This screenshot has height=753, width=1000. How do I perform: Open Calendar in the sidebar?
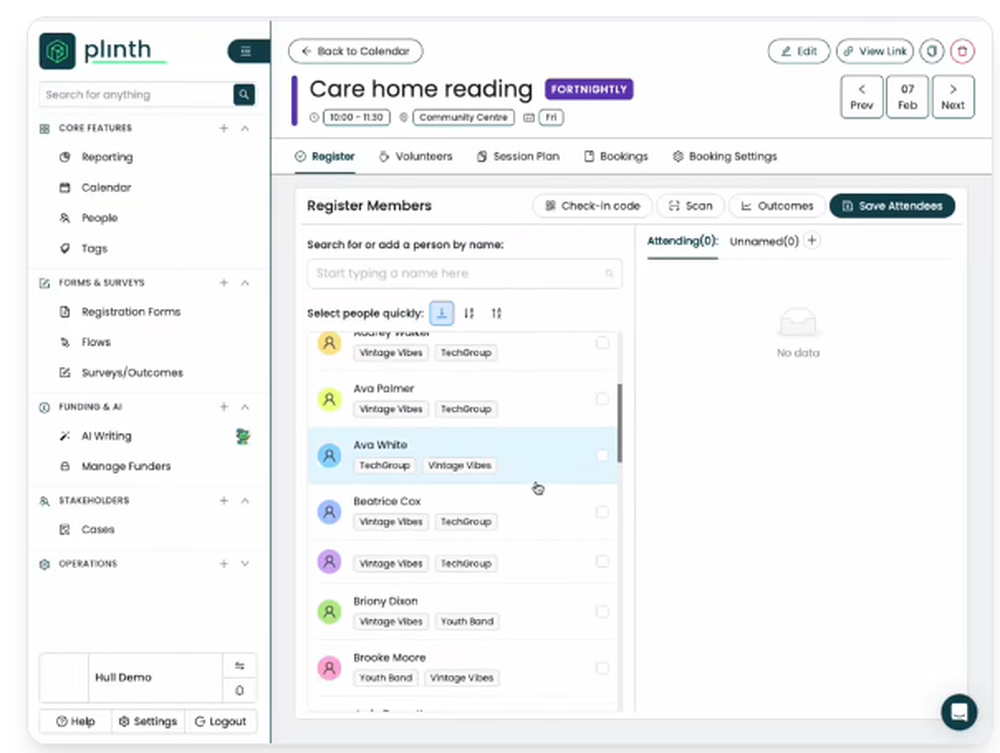(x=106, y=187)
